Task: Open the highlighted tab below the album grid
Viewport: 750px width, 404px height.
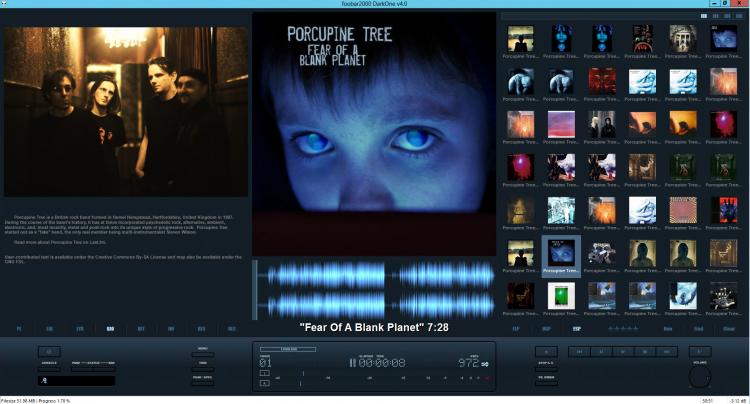Action: 576,329
